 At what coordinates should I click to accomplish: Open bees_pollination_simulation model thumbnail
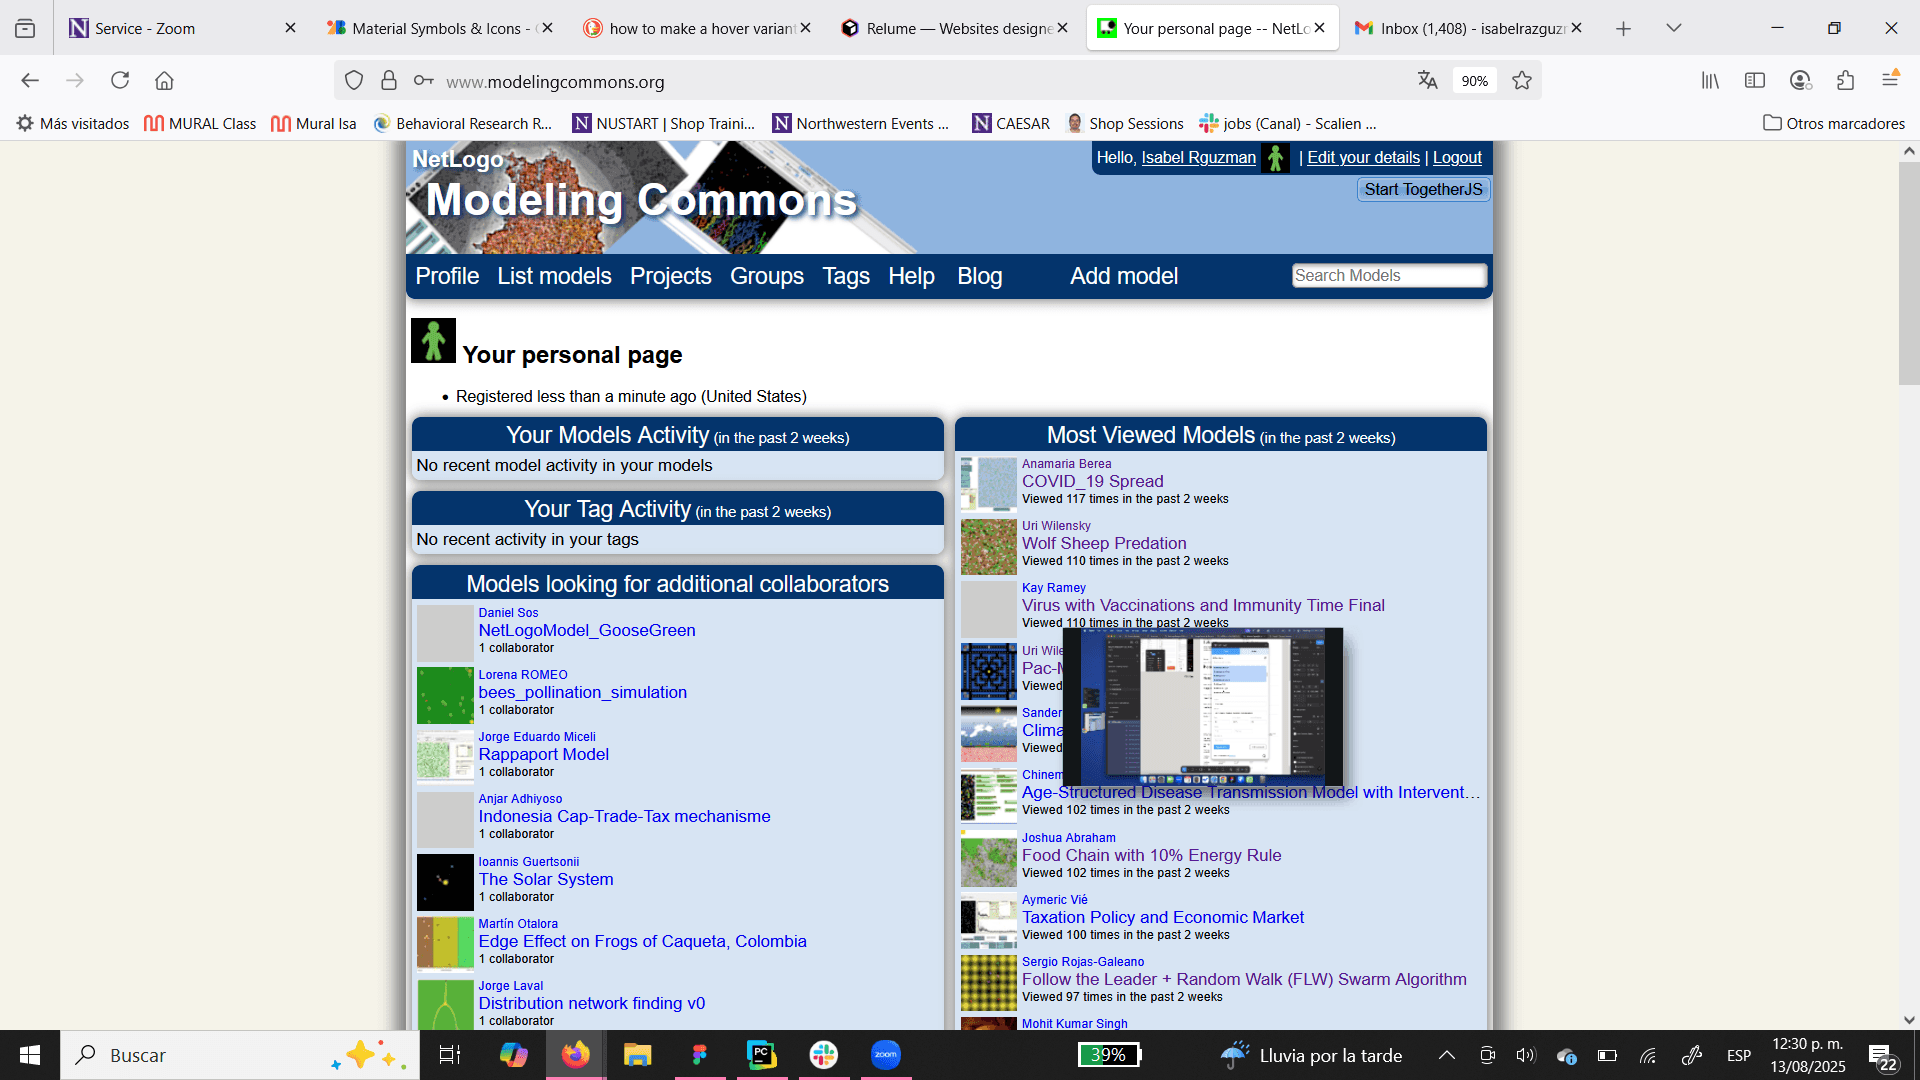(x=445, y=695)
